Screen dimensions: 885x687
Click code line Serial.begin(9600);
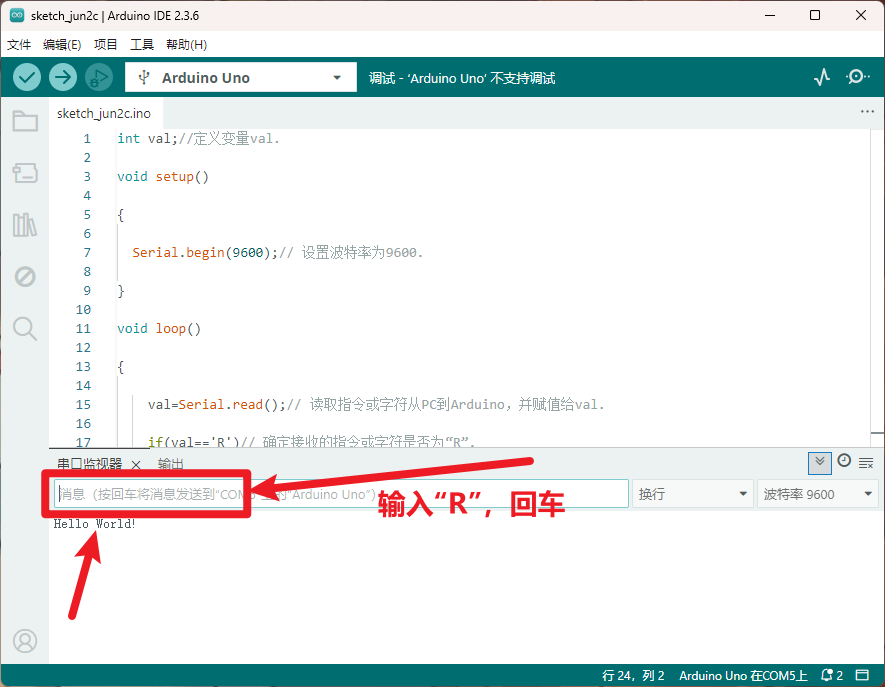pyautogui.click(x=205, y=252)
